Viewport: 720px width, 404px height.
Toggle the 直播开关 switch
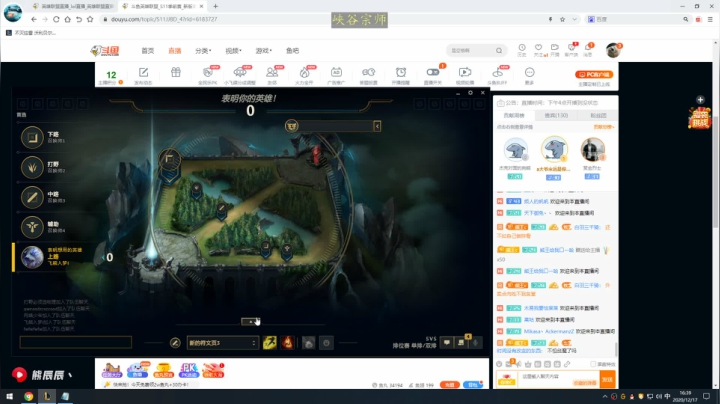click(433, 72)
